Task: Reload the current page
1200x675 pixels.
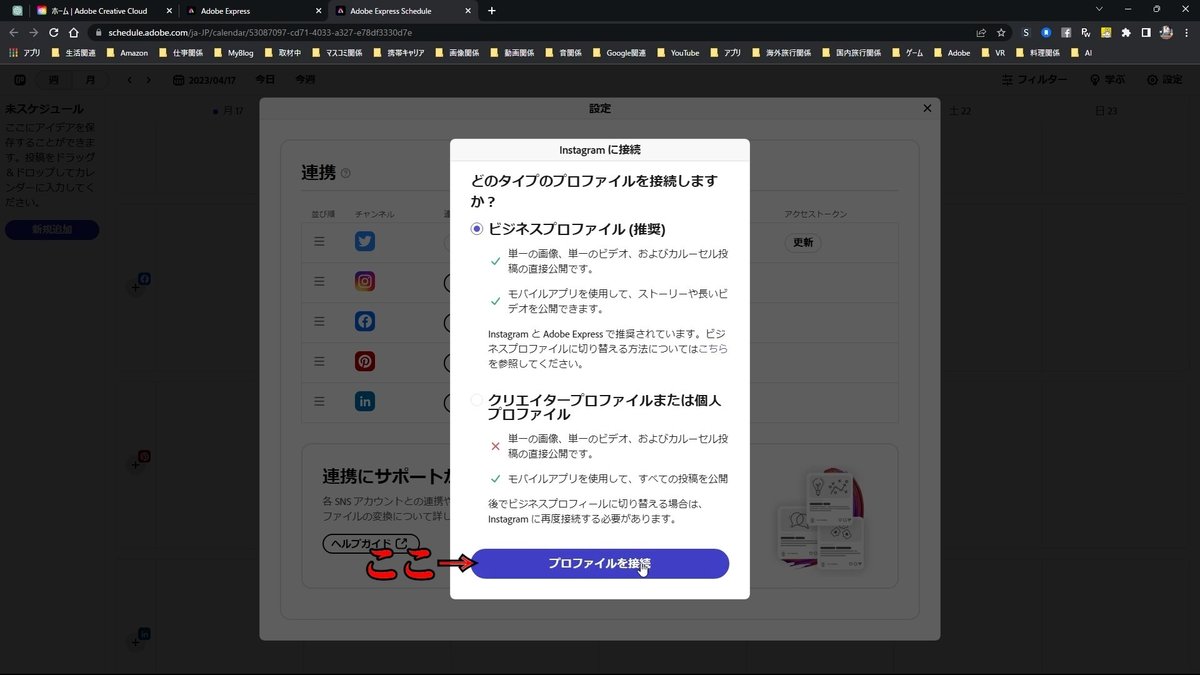Action: point(54,32)
